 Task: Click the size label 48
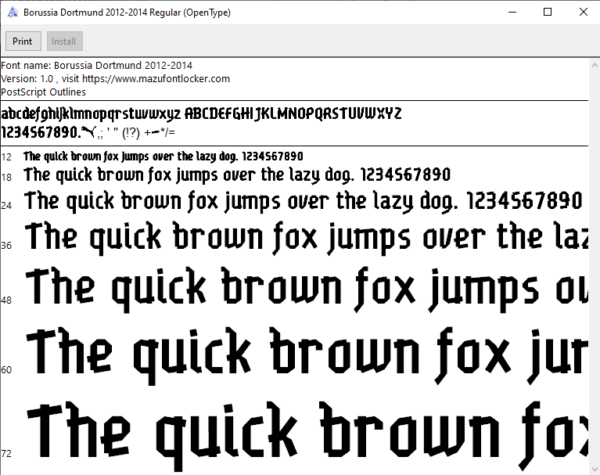tap(7, 300)
